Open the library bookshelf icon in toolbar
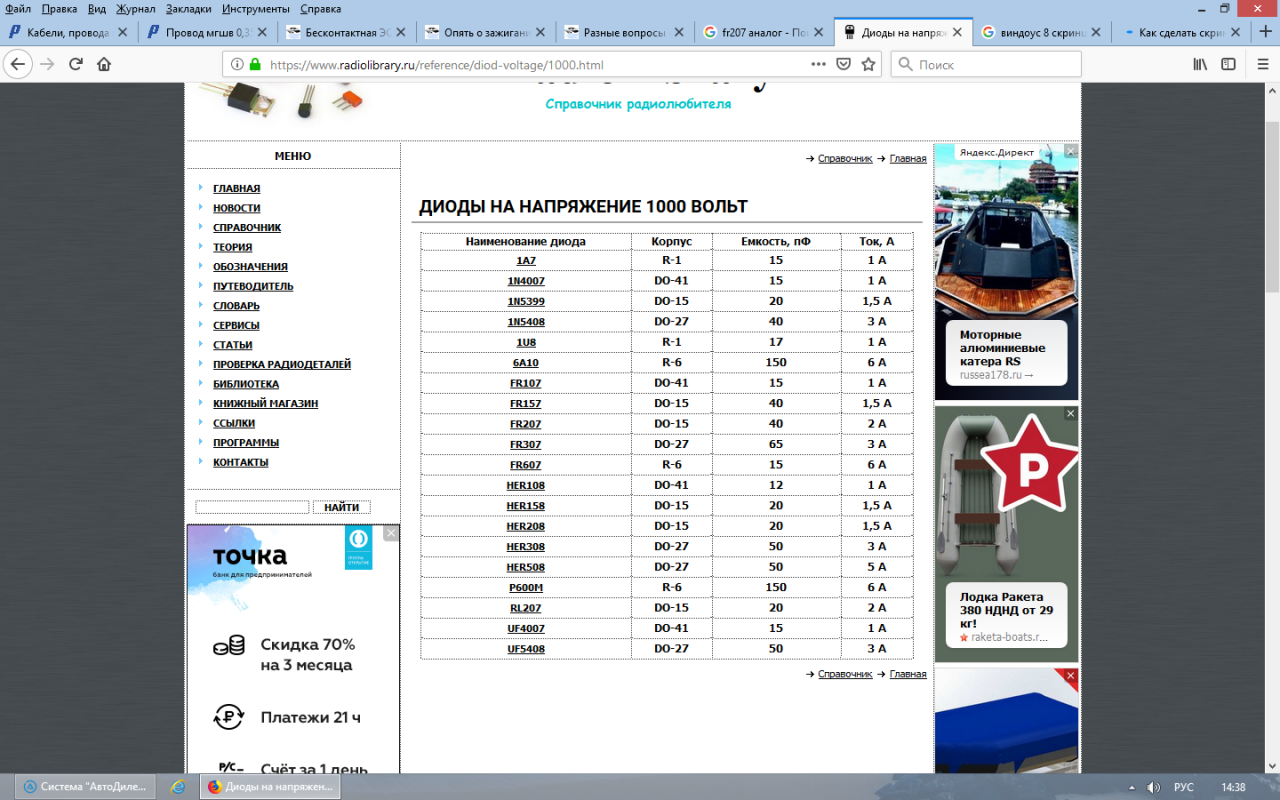 tap(1200, 64)
